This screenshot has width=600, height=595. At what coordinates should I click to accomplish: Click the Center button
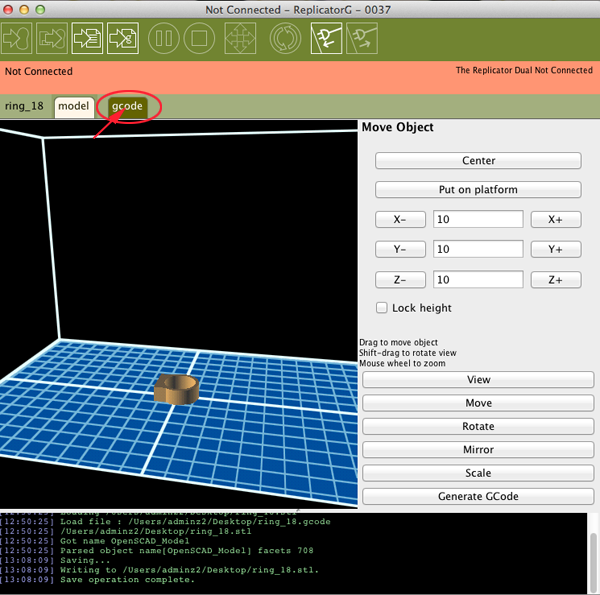[x=478, y=161]
